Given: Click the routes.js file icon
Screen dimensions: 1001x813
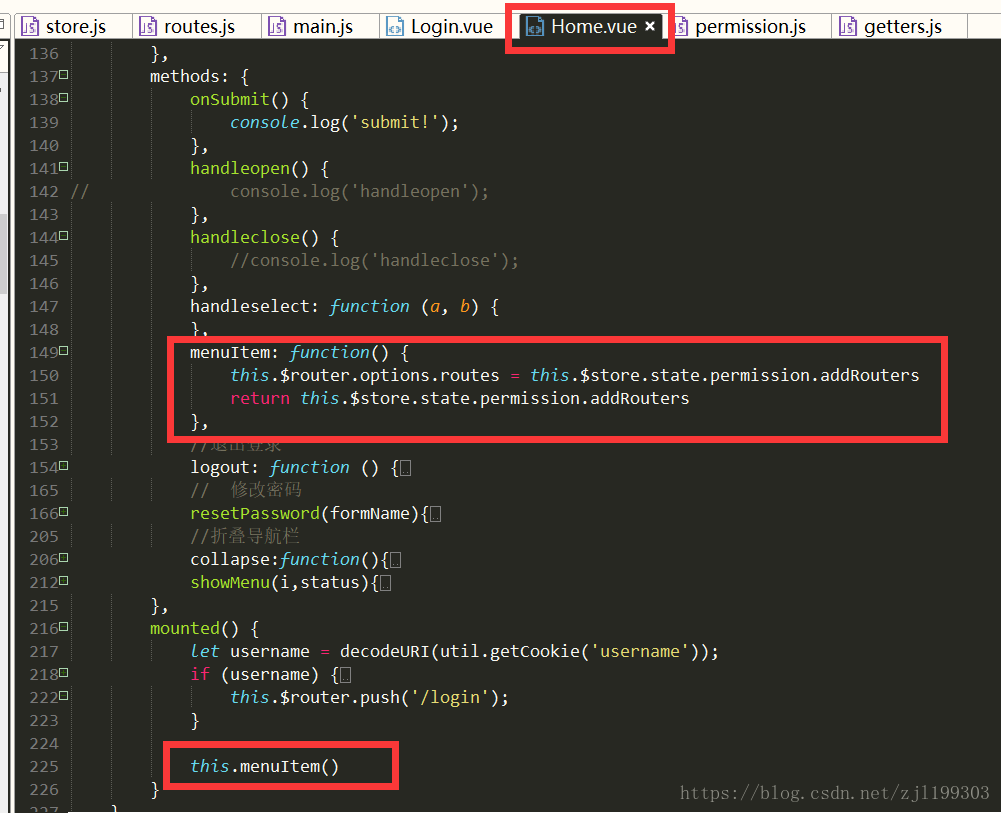Looking at the screenshot, I should (147, 27).
